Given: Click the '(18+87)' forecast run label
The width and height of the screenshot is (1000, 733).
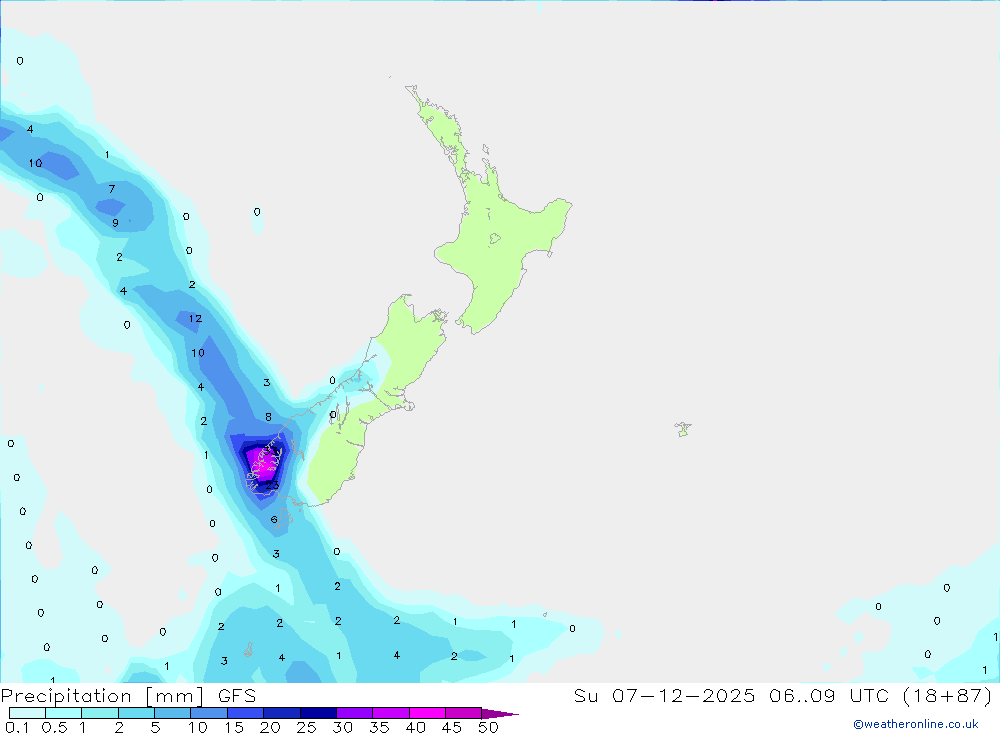Looking at the screenshot, I should point(948,695).
